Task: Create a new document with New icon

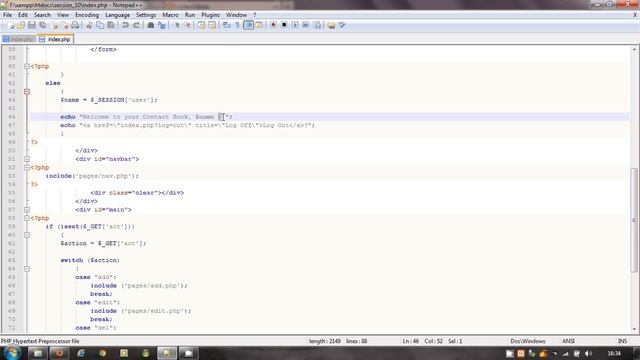Action: pos(10,25)
